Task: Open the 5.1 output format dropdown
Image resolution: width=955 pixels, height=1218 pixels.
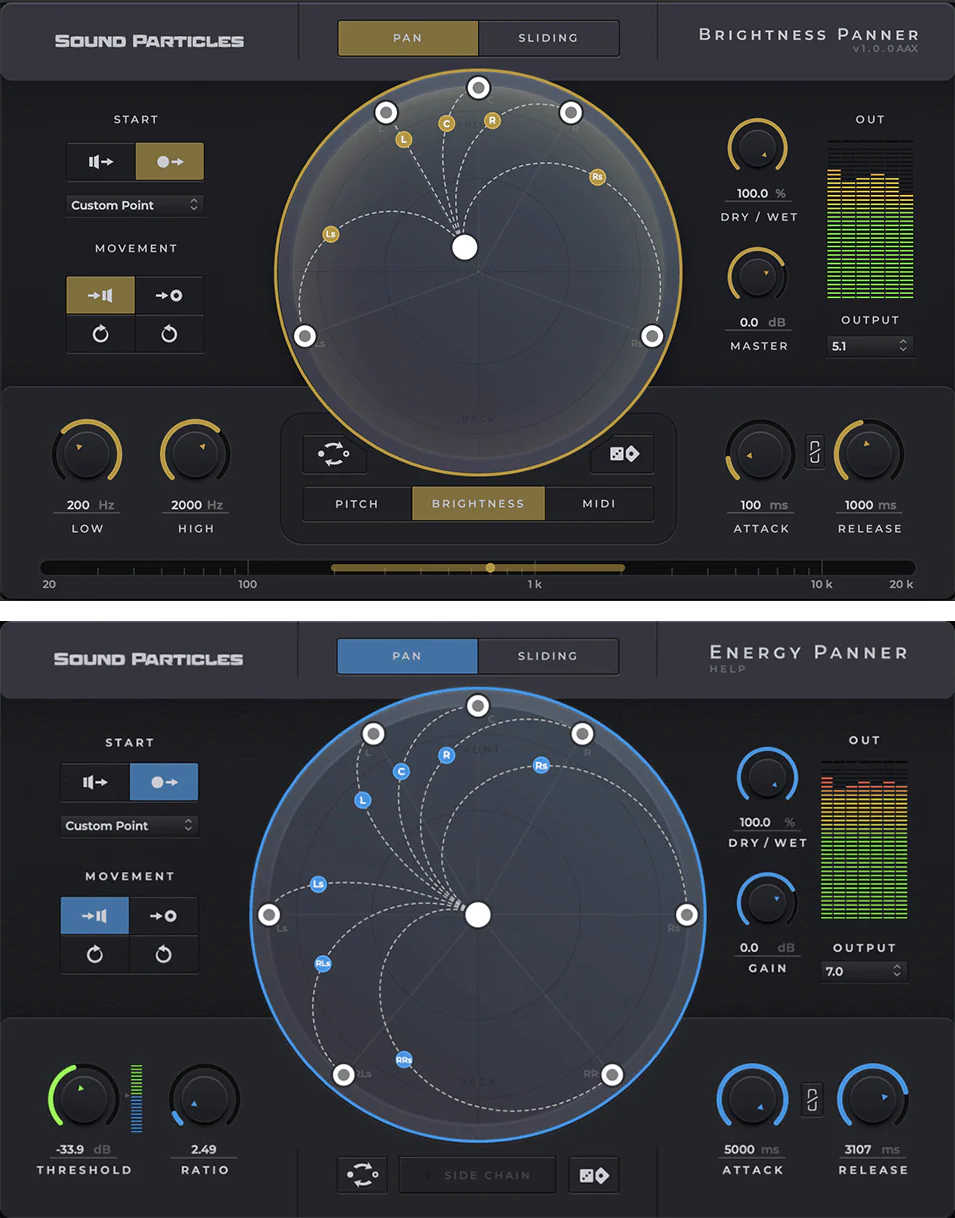Action: click(x=870, y=346)
